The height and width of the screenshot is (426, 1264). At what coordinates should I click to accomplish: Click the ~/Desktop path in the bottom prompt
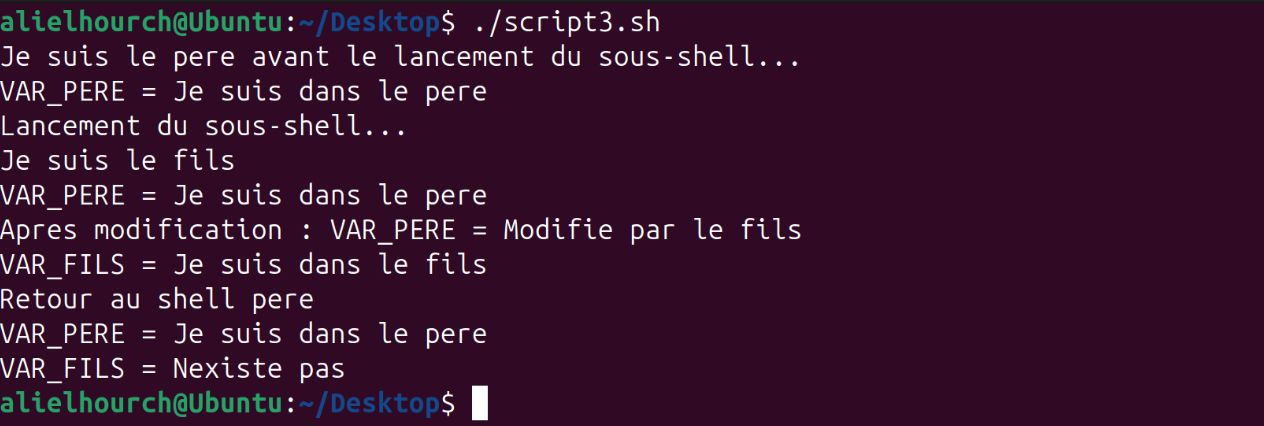pyautogui.click(x=369, y=403)
